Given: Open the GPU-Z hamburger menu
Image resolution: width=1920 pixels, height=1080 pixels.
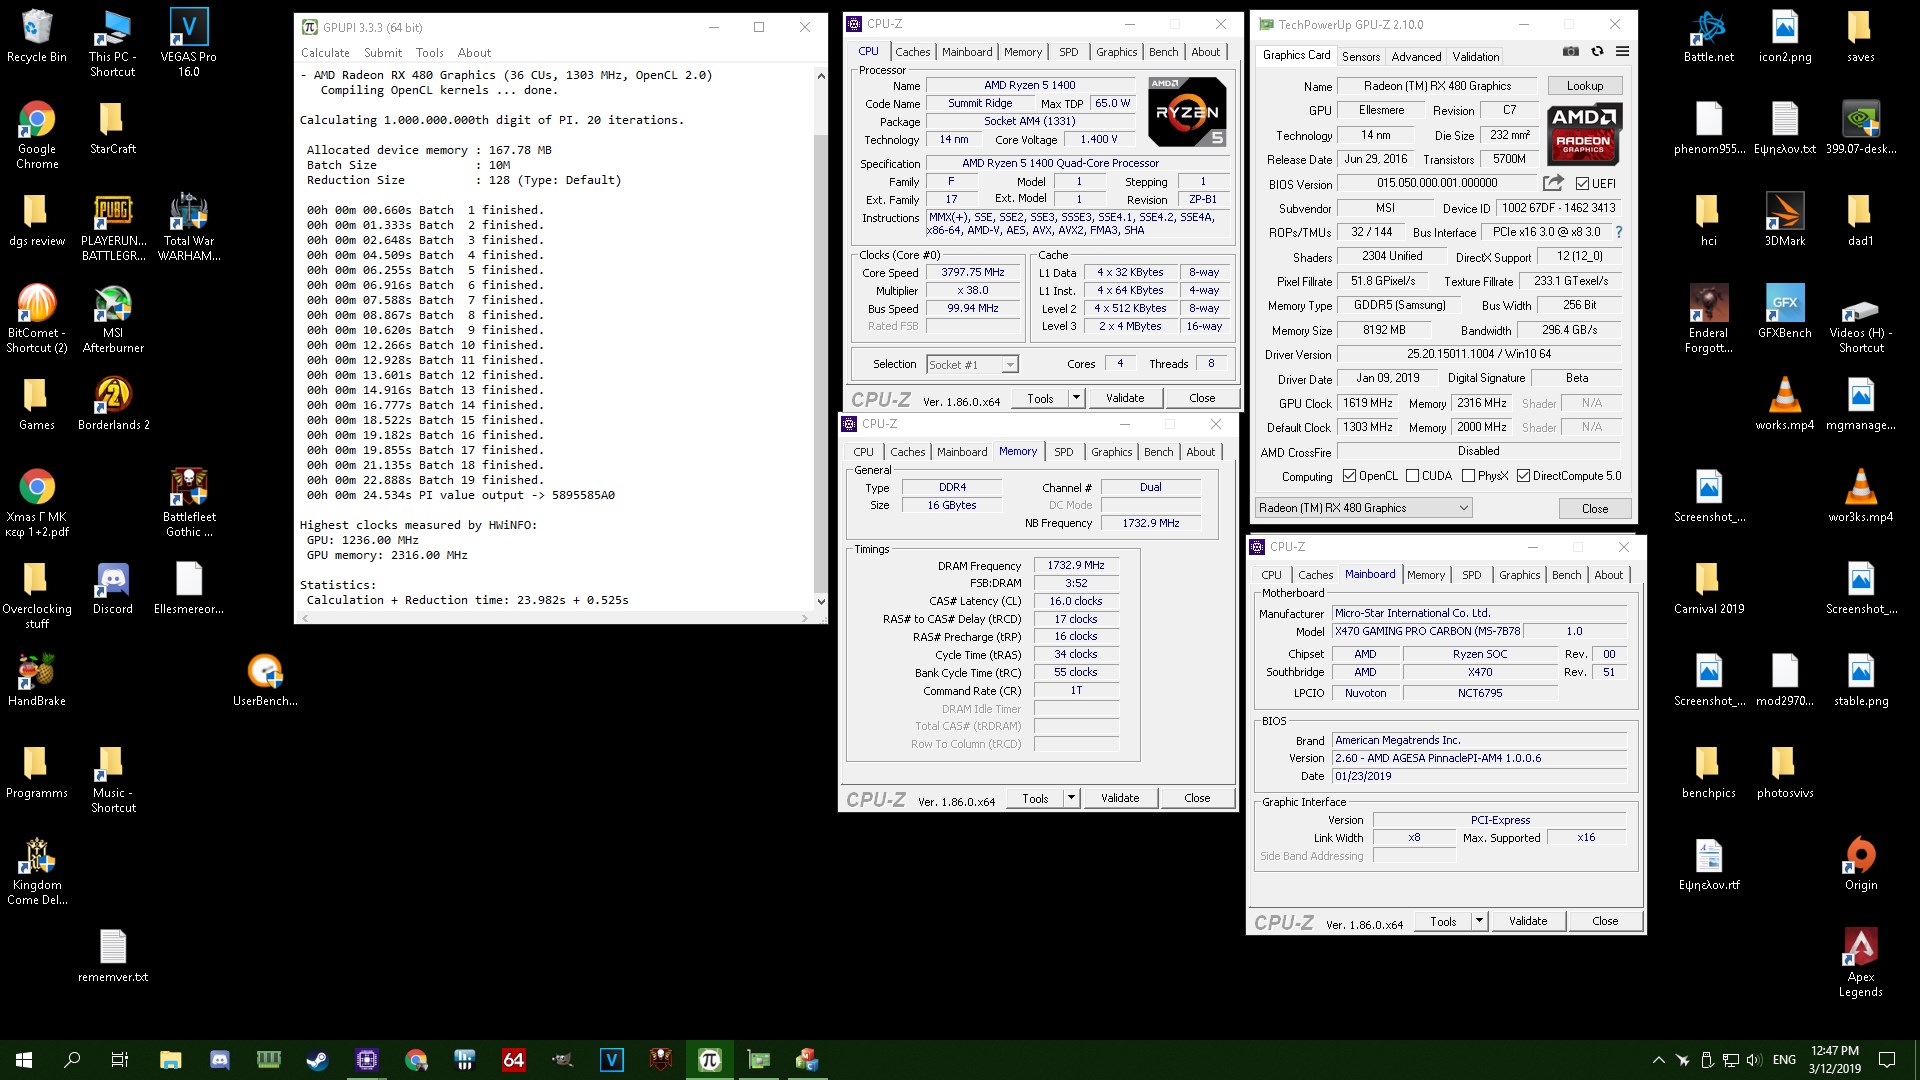Looking at the screenshot, I should point(1622,52).
